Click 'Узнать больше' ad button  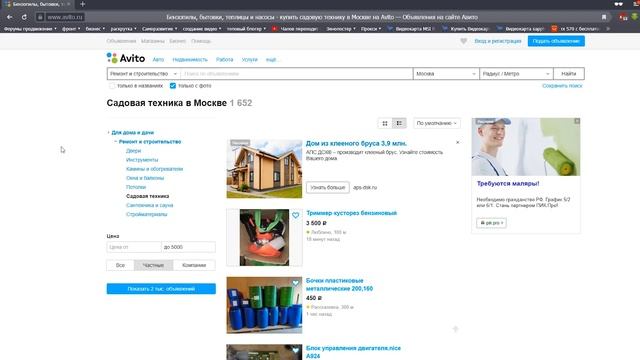[x=328, y=187]
